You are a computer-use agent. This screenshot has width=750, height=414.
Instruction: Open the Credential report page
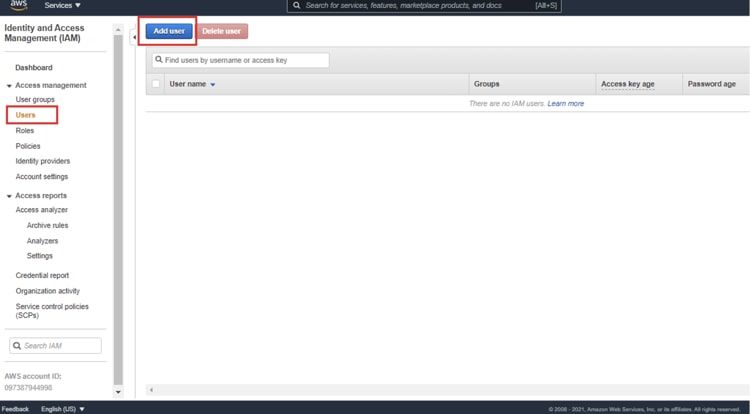pyautogui.click(x=42, y=275)
